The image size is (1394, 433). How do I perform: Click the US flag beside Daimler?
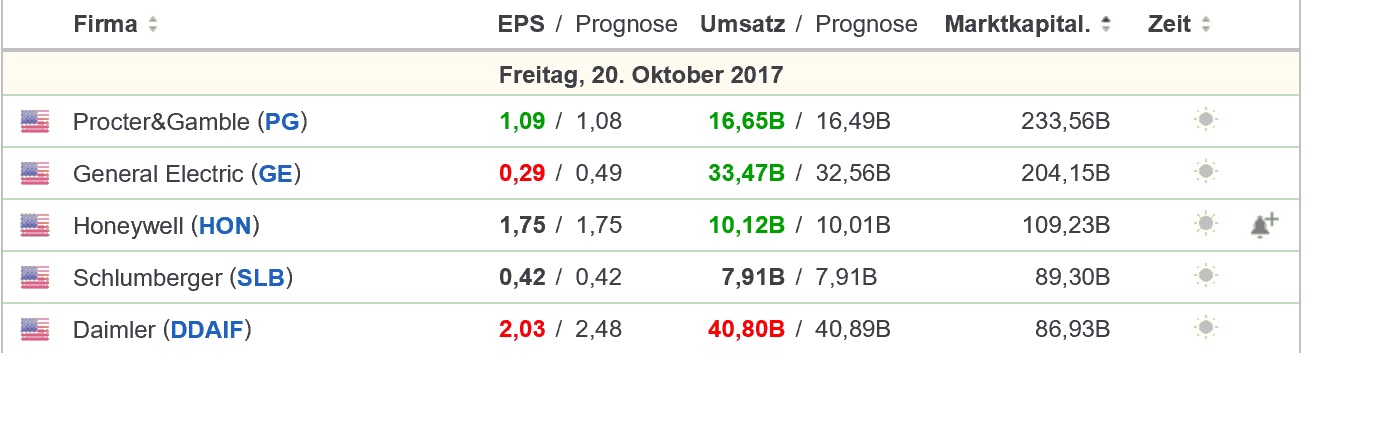(x=35, y=328)
